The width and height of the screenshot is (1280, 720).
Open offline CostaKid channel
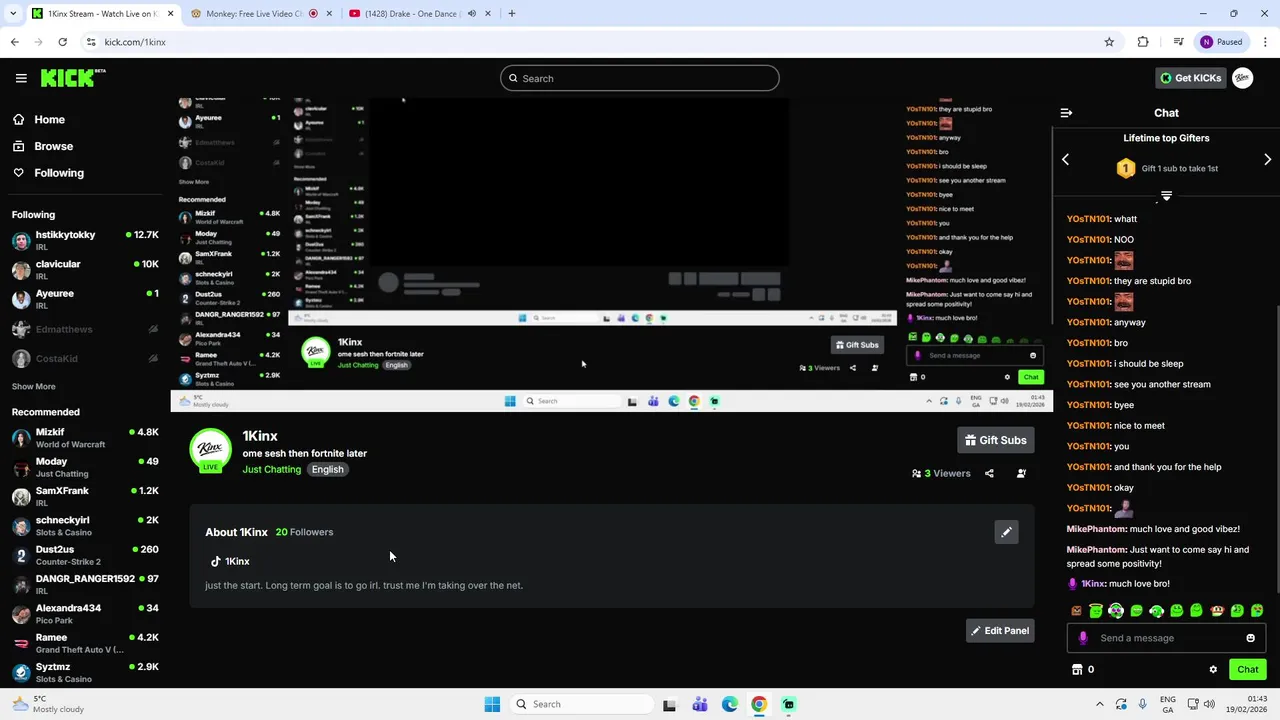tap(85, 358)
